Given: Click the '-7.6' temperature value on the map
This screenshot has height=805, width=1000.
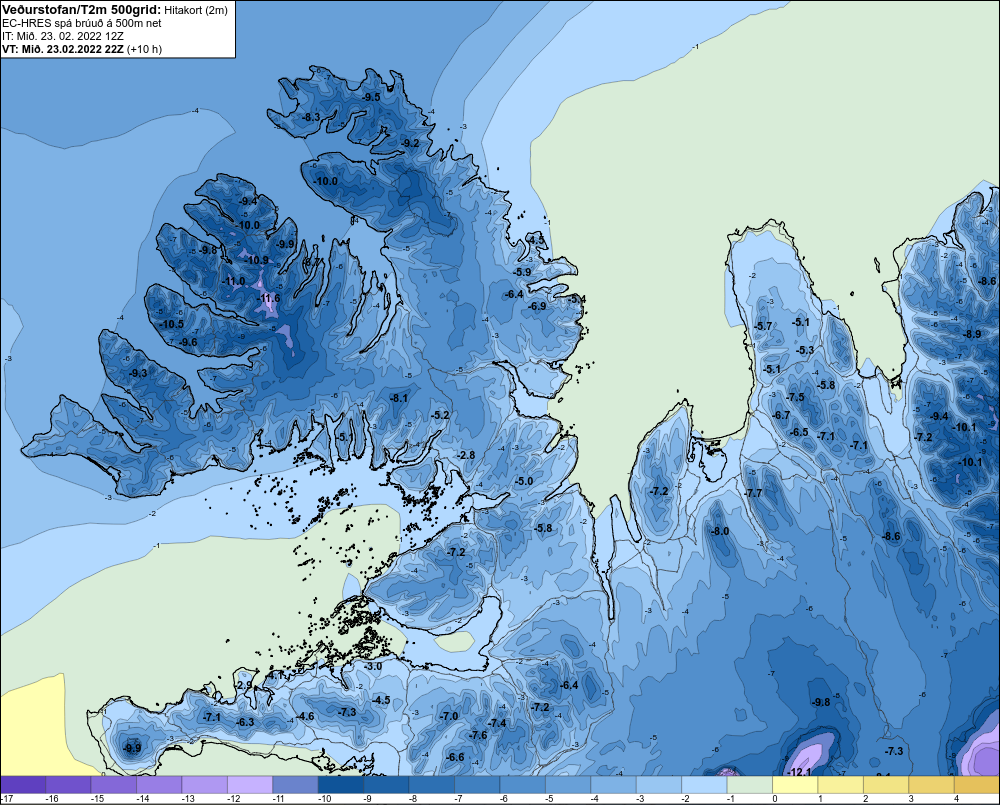Looking at the screenshot, I should pos(478,735).
